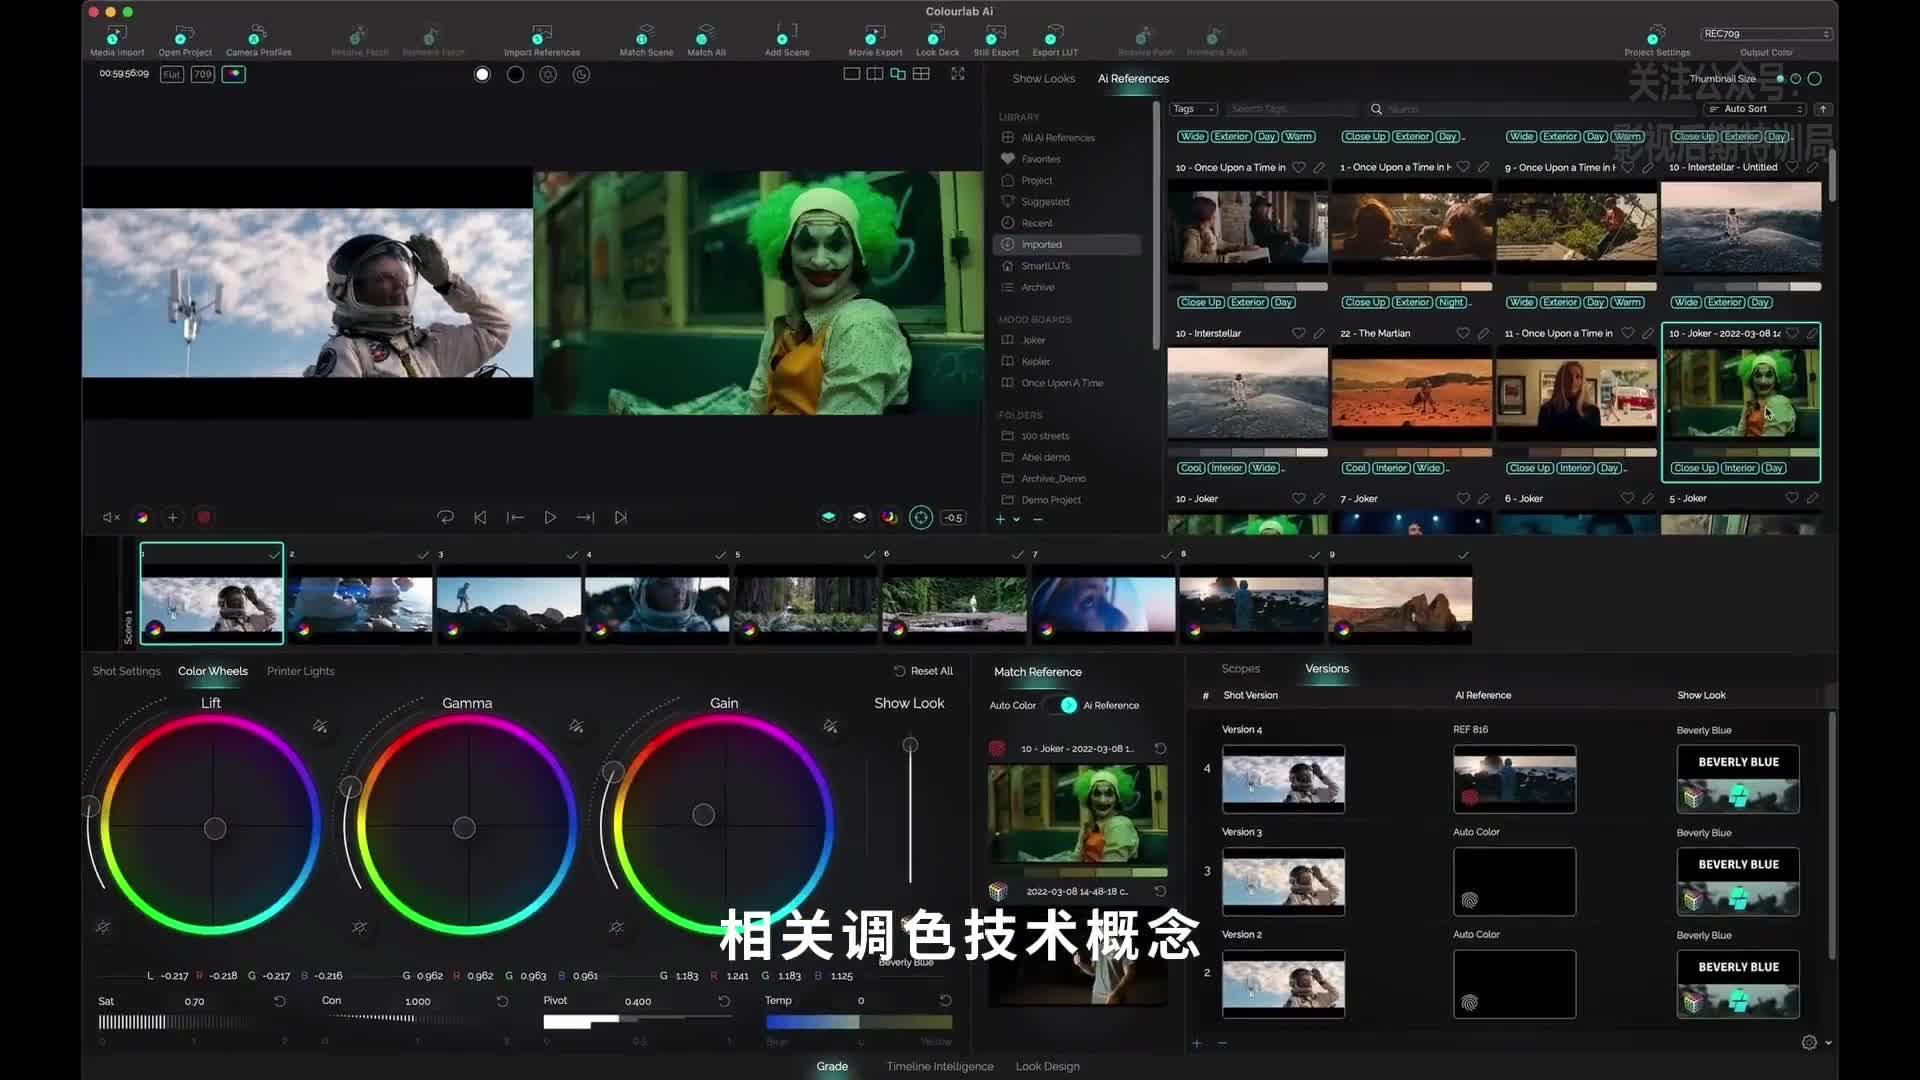1920x1080 pixels.
Task: Click the Match Scene icon
Action: click(x=646, y=38)
